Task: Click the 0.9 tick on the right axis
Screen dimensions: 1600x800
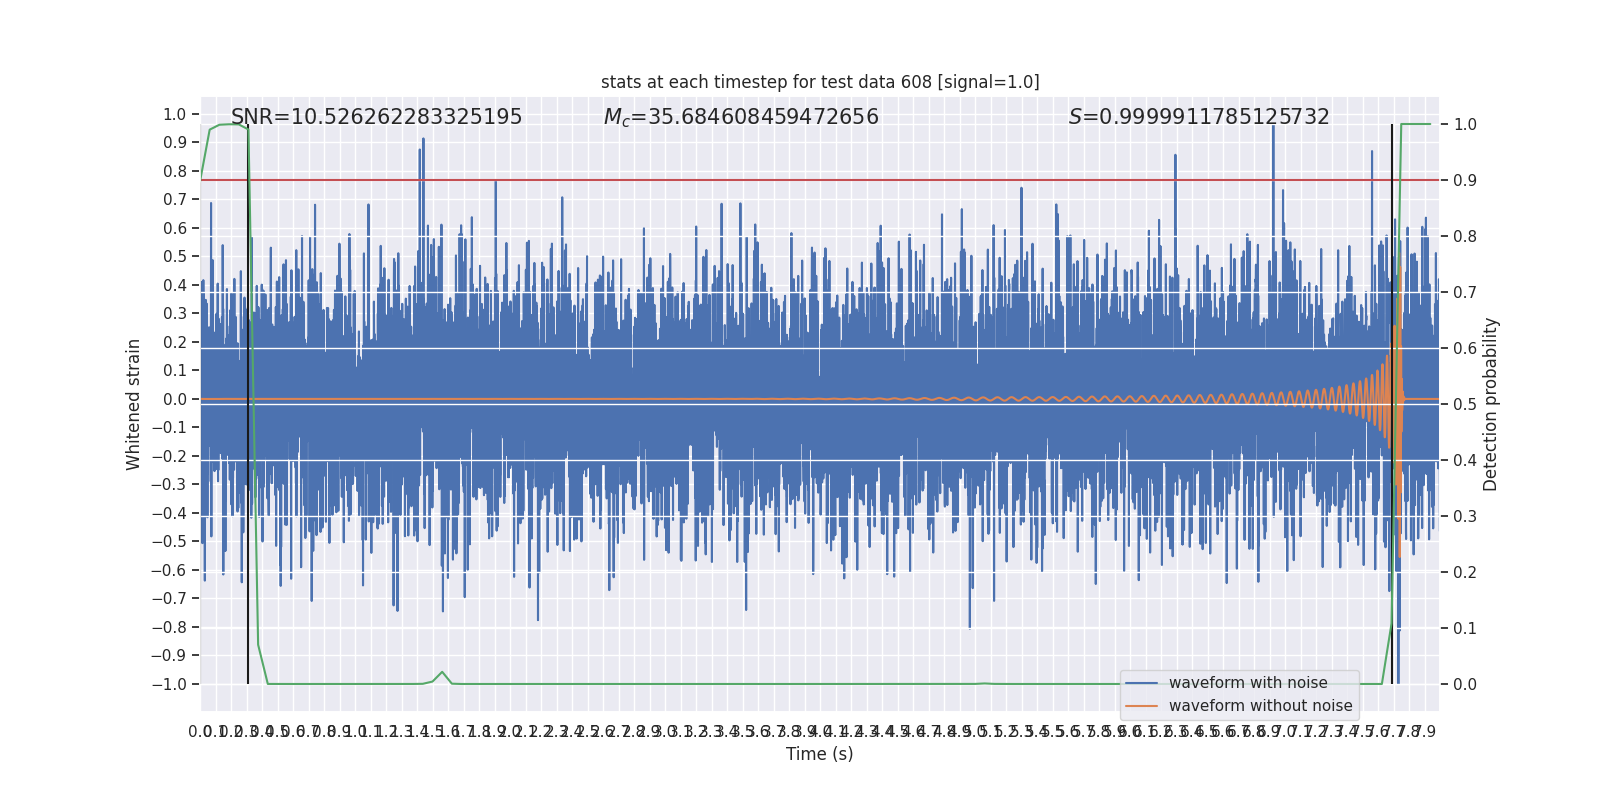Action: pos(1465,180)
